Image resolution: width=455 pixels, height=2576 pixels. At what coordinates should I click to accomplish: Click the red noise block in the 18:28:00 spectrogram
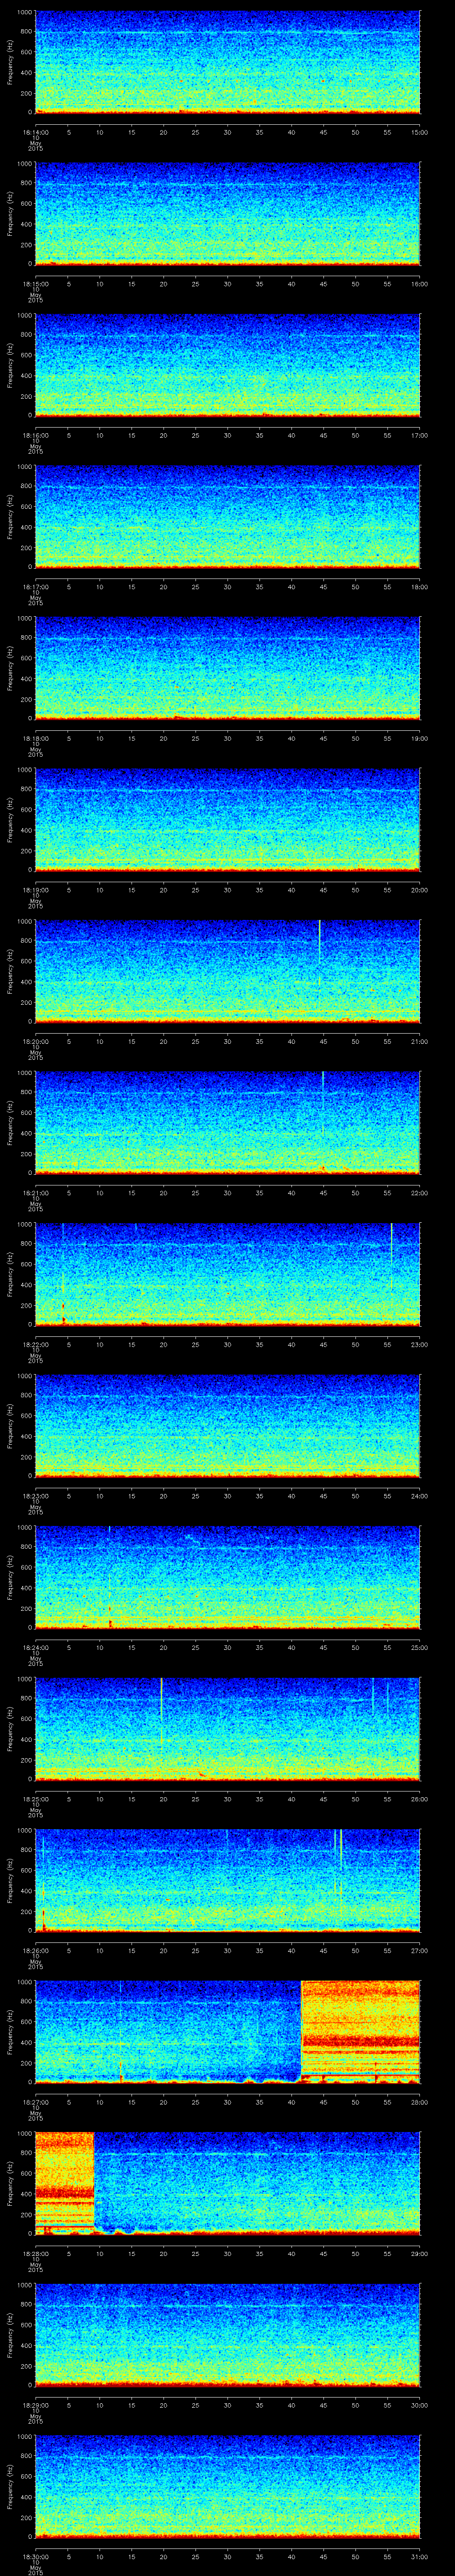pyautogui.click(x=64, y=2183)
